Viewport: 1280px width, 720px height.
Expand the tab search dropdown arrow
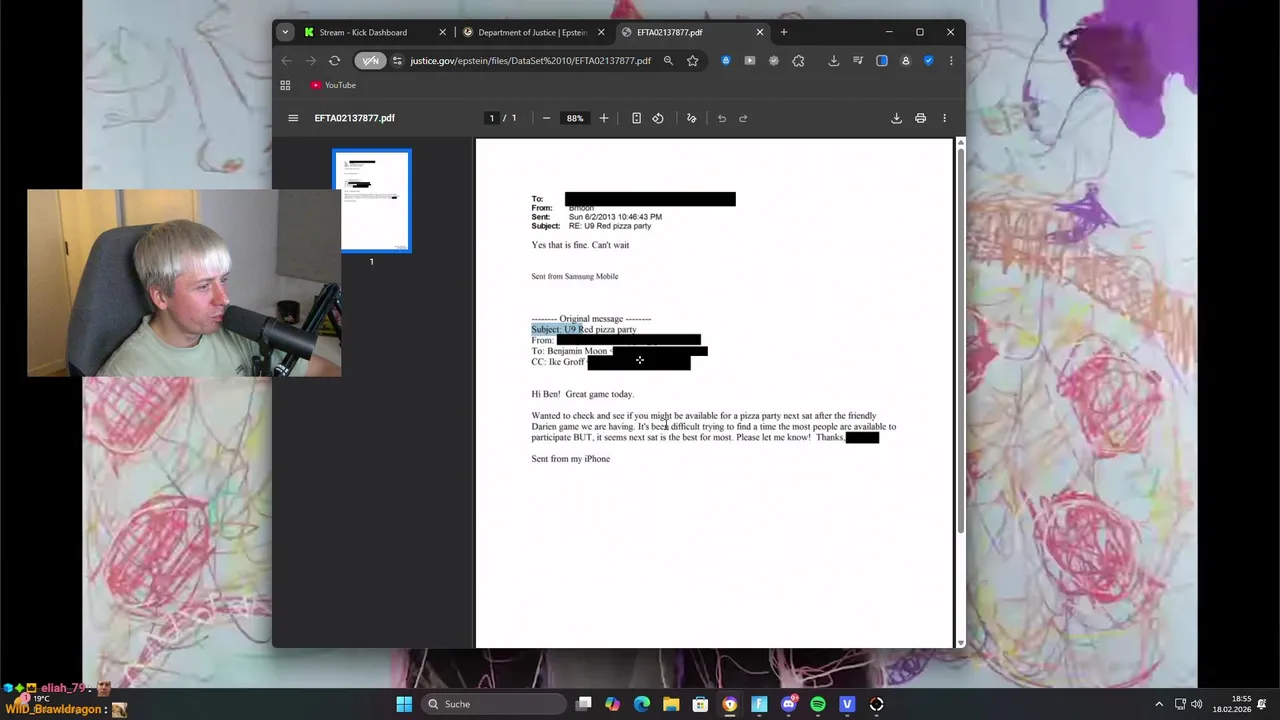pos(285,32)
